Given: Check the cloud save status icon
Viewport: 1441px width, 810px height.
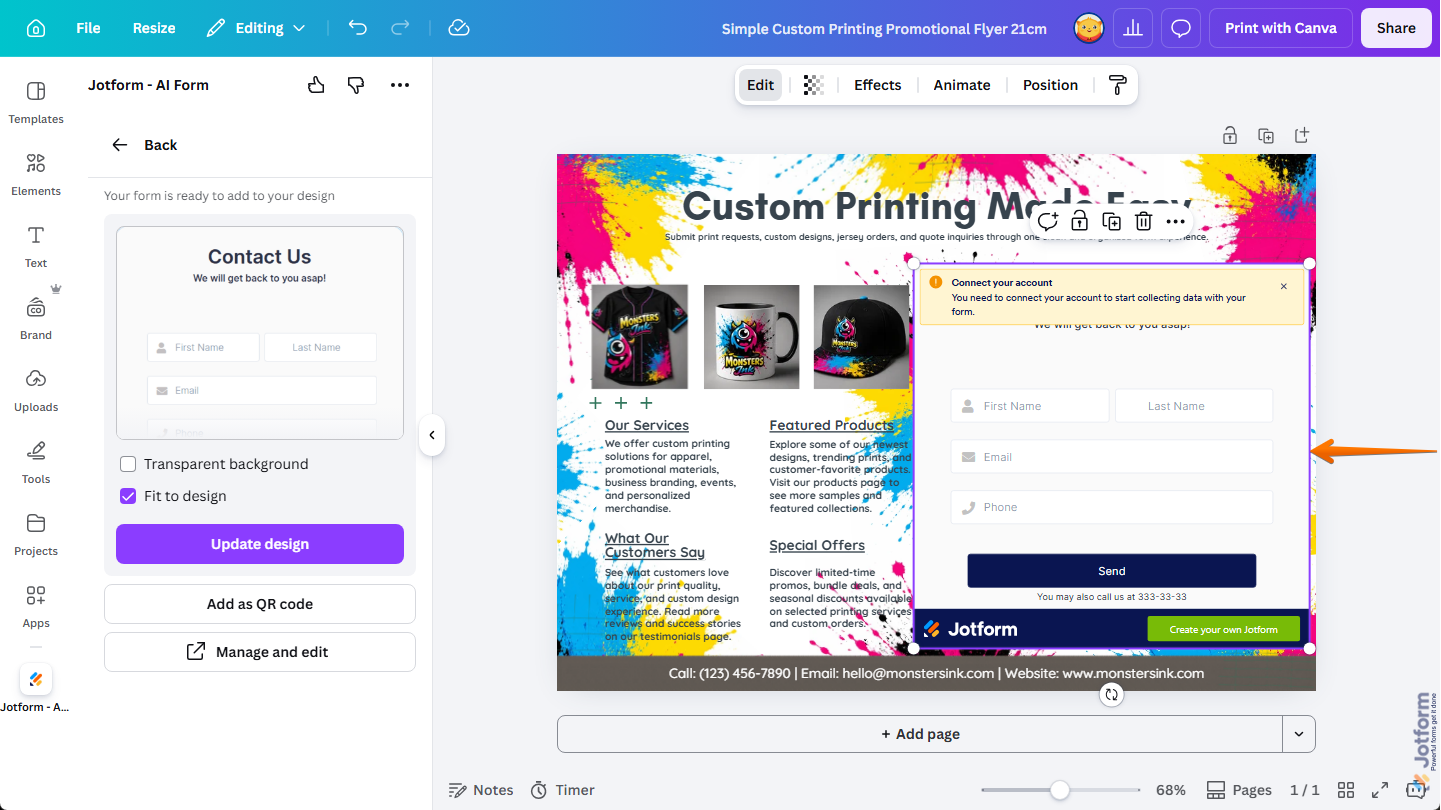Looking at the screenshot, I should click(459, 28).
